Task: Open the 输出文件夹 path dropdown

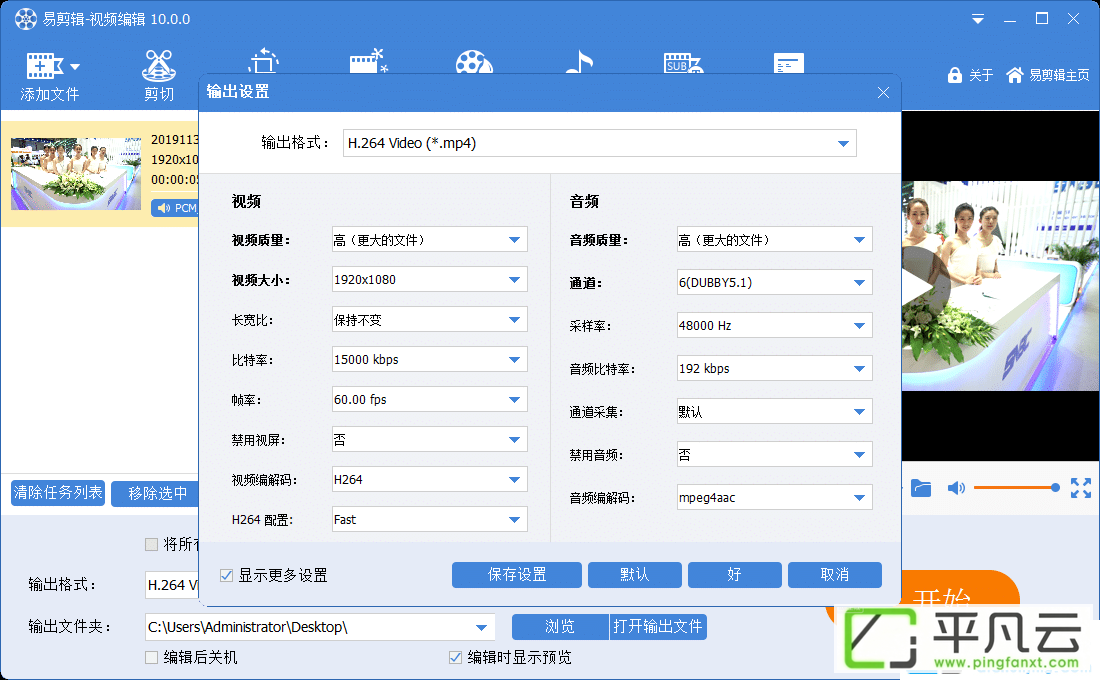Action: (x=481, y=627)
